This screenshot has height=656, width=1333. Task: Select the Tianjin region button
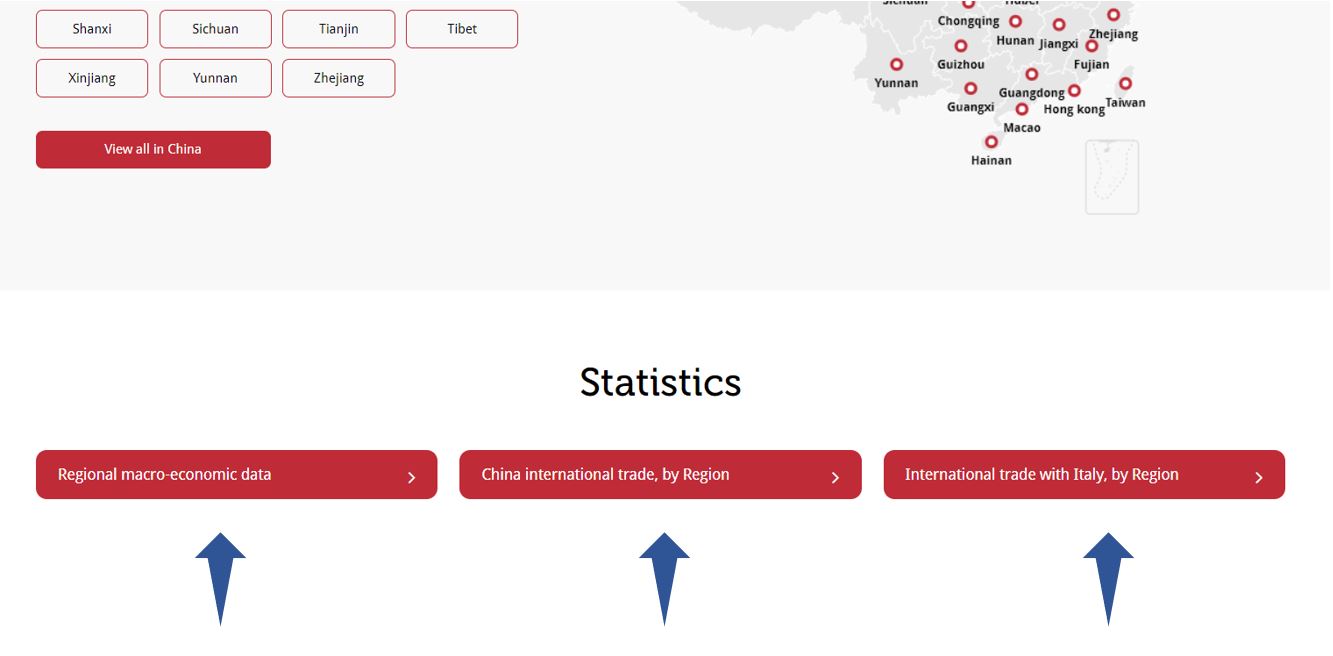pos(338,29)
